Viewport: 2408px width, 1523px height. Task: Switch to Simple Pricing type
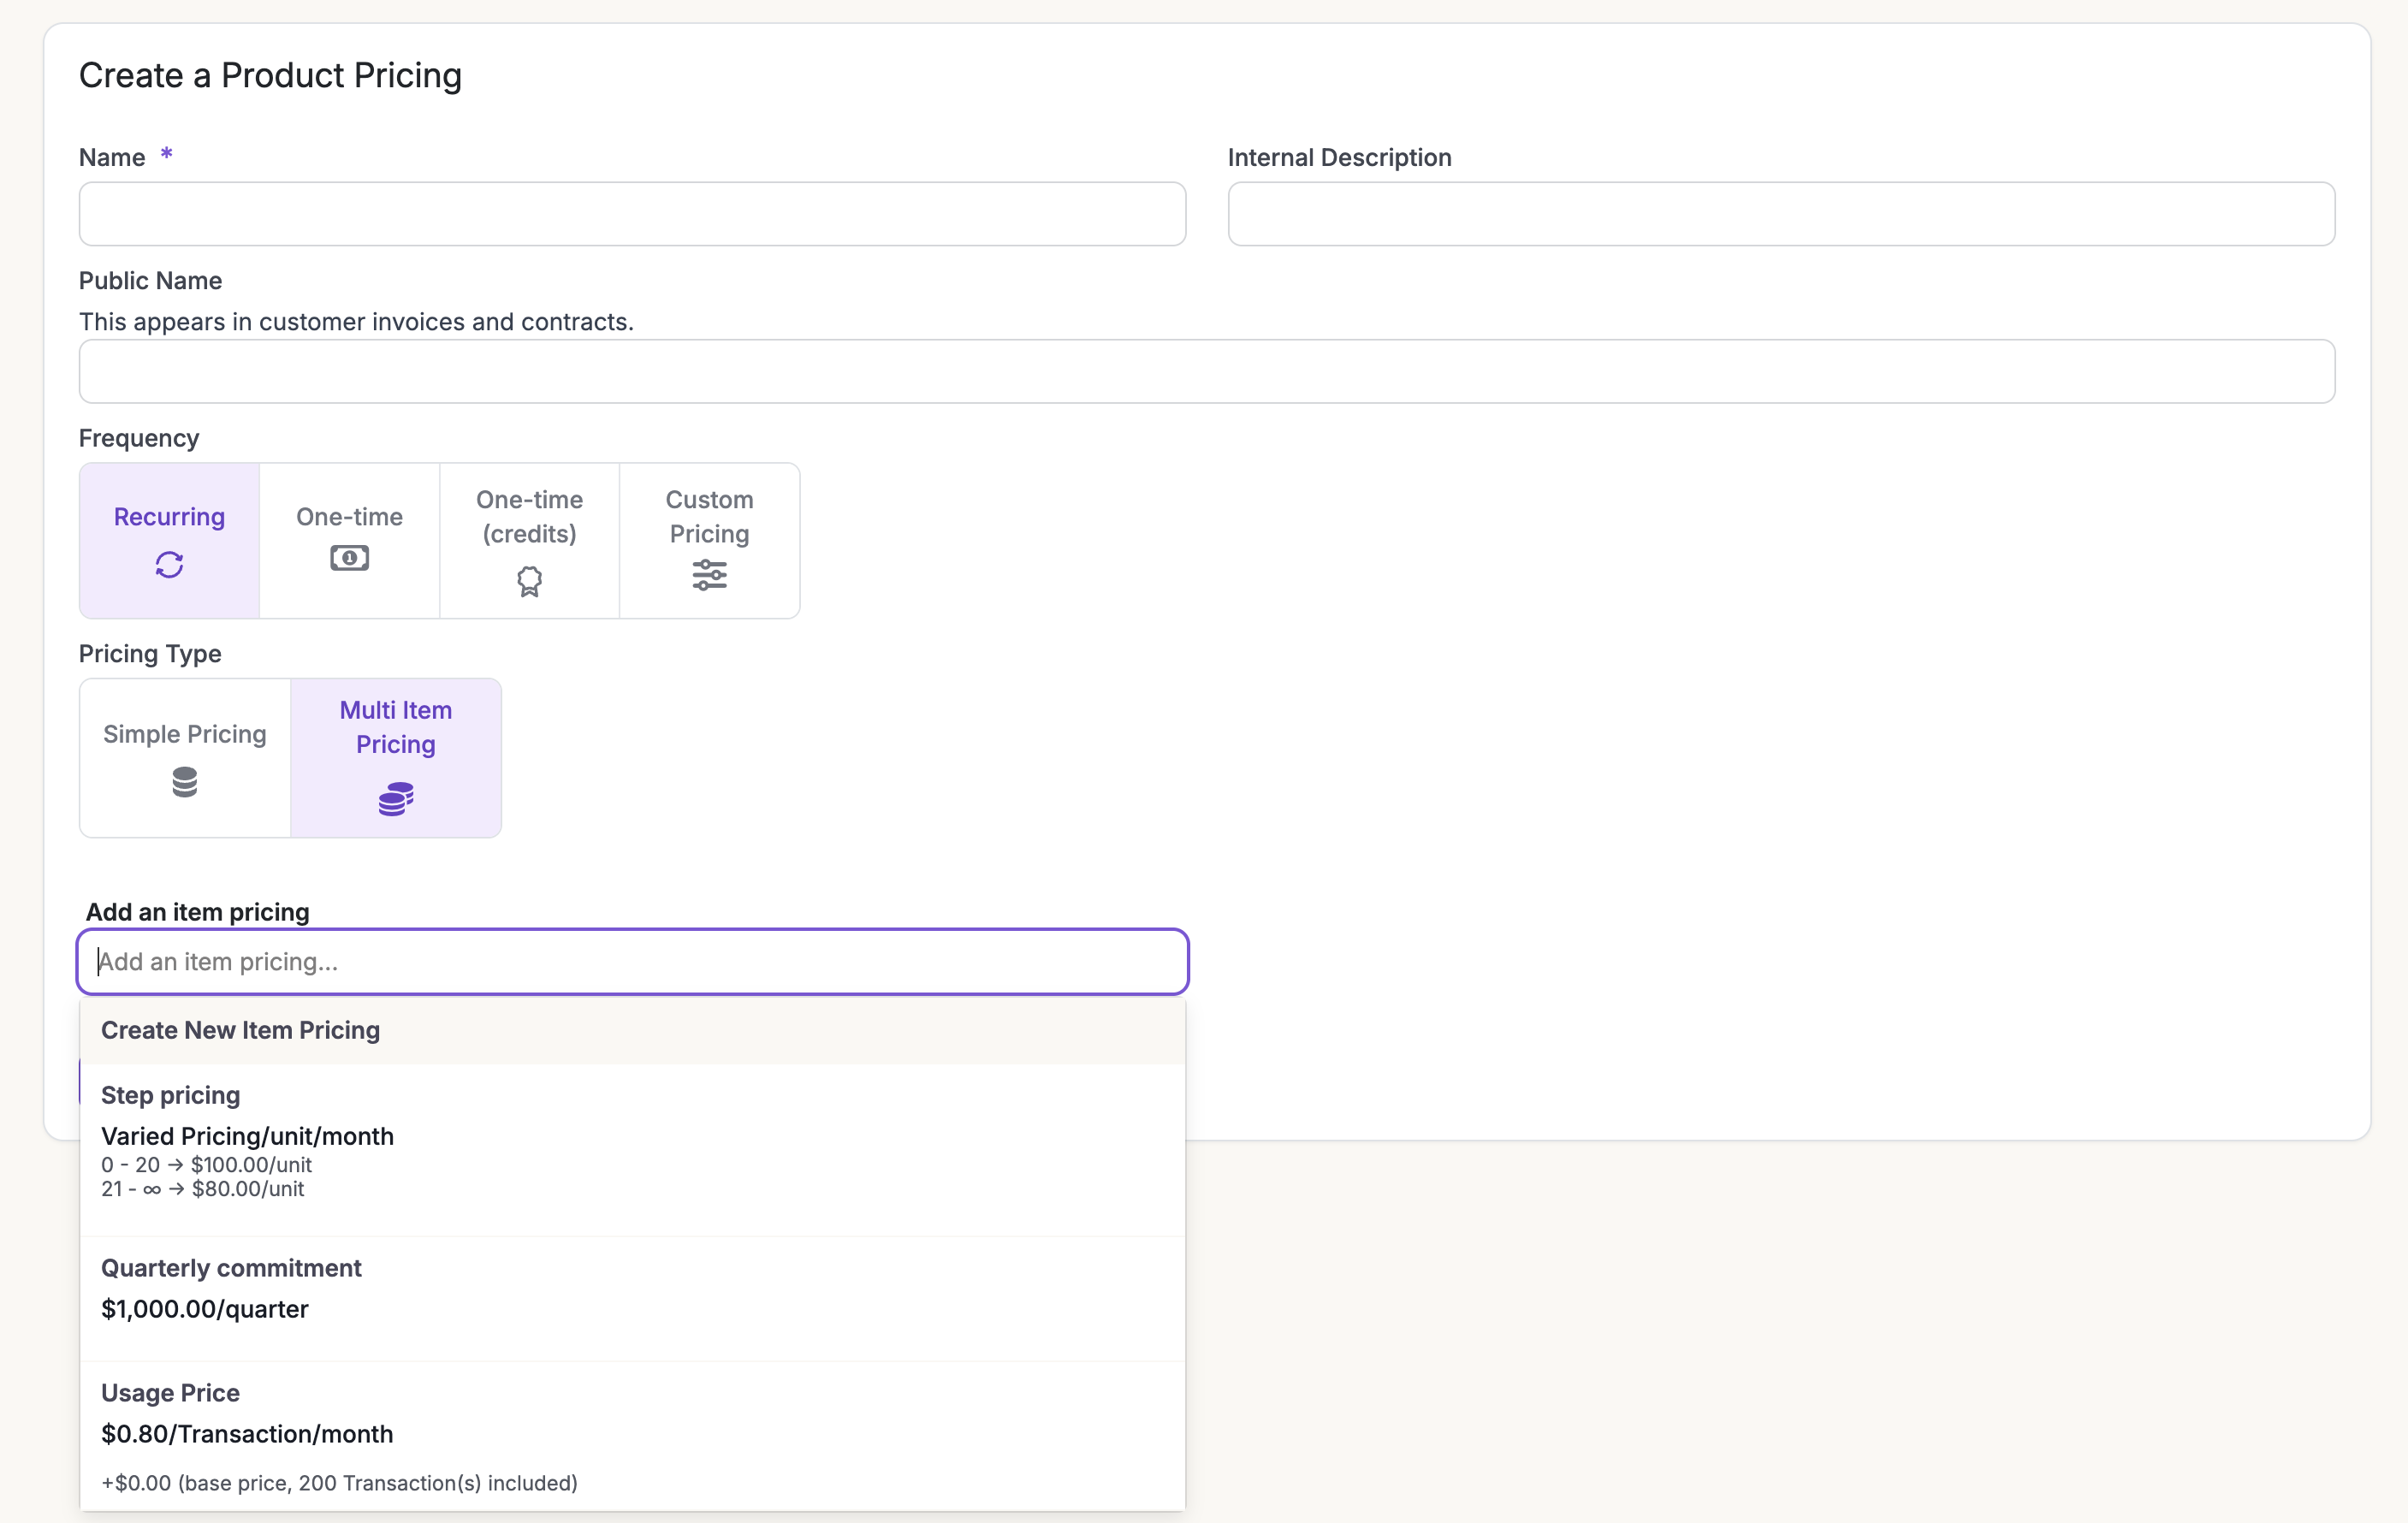click(x=185, y=734)
